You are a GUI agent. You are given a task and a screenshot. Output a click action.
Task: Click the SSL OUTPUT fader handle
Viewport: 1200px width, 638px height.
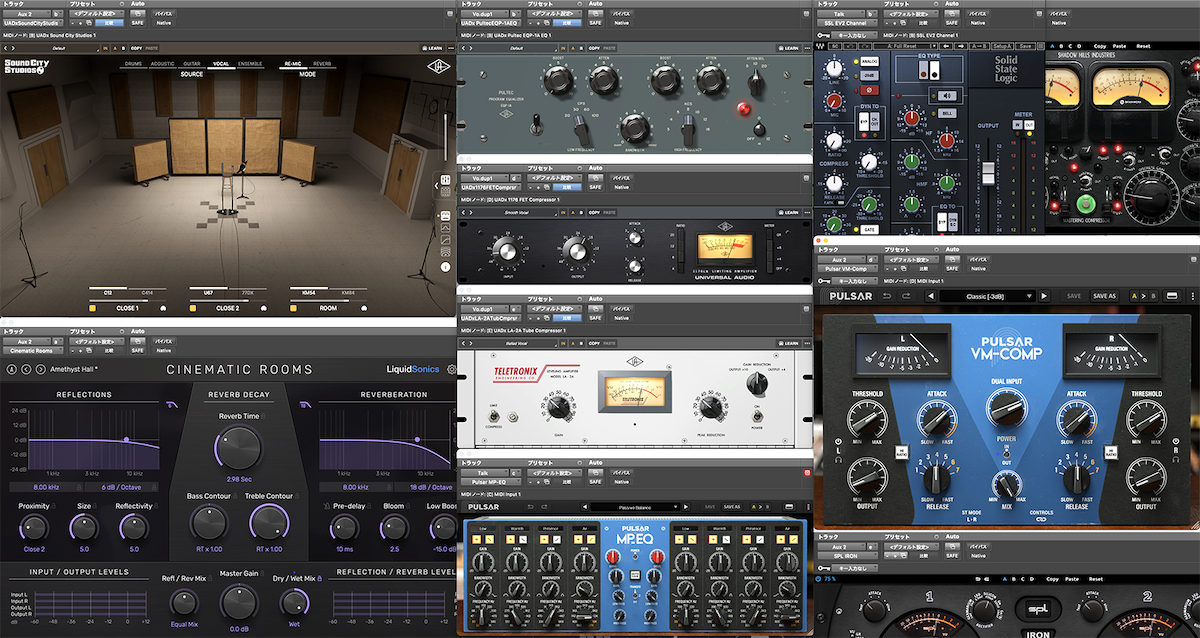[988, 172]
